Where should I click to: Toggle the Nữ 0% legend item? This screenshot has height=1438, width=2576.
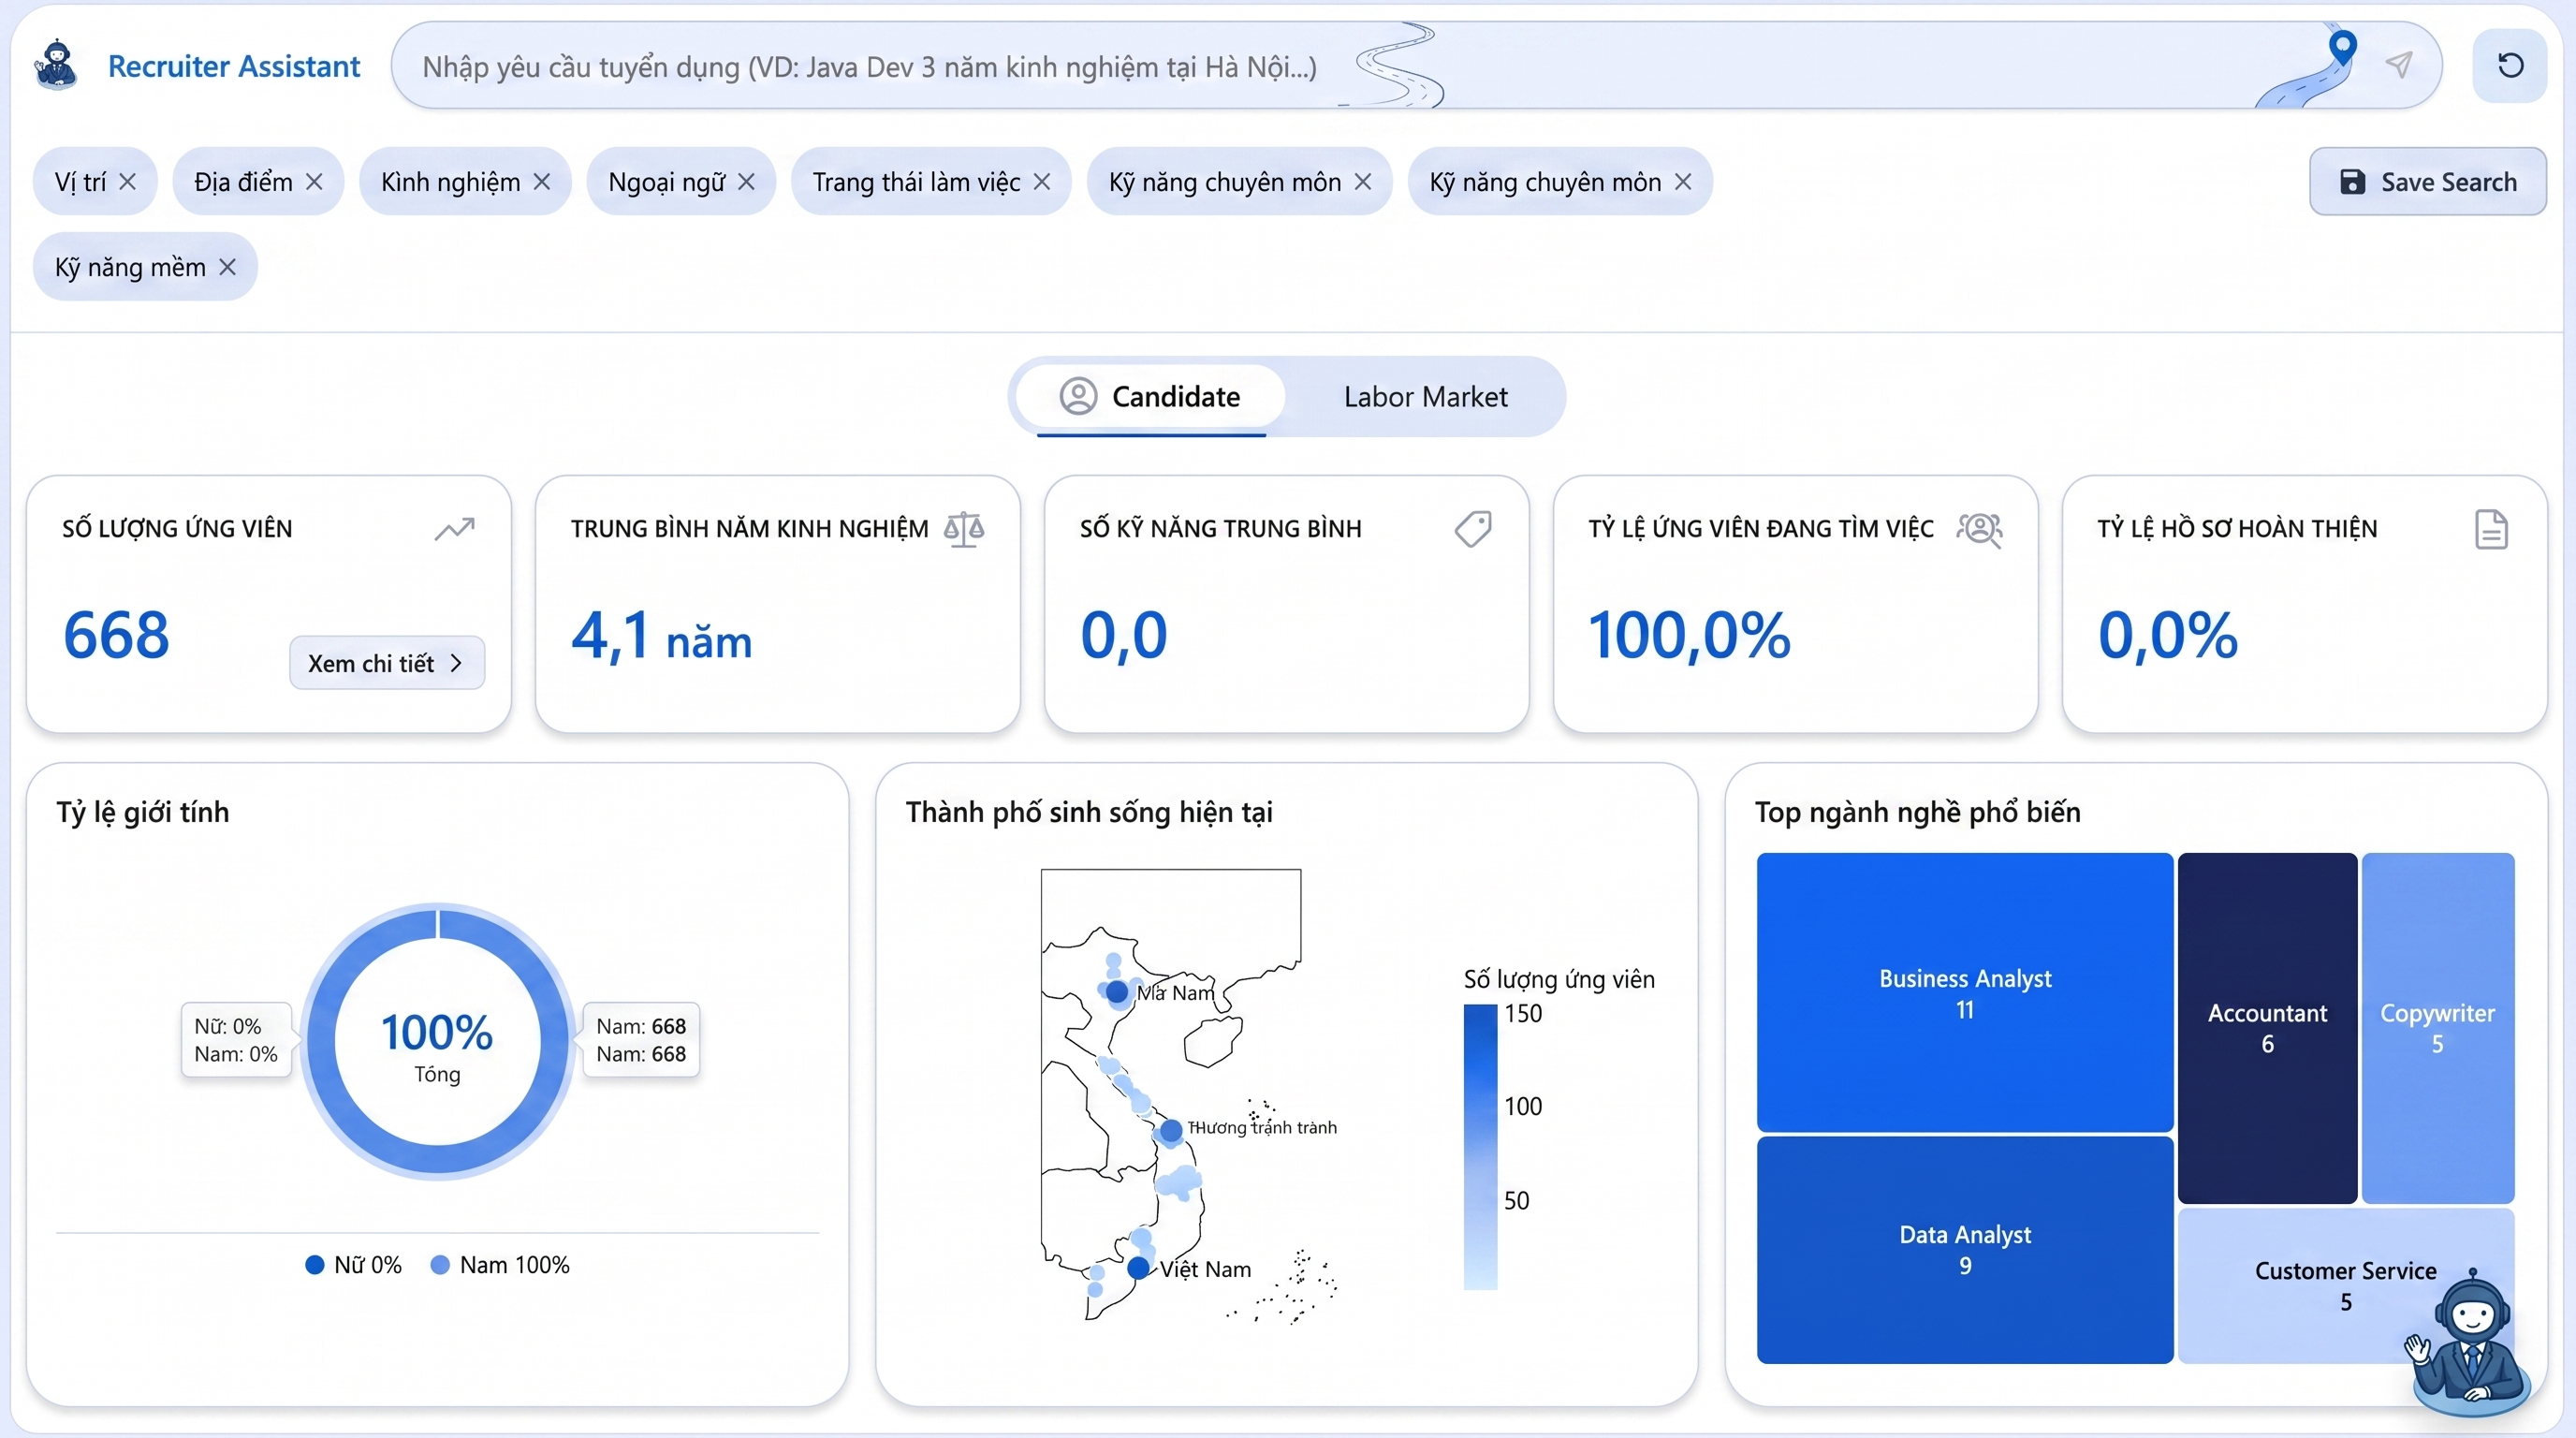coord(354,1265)
